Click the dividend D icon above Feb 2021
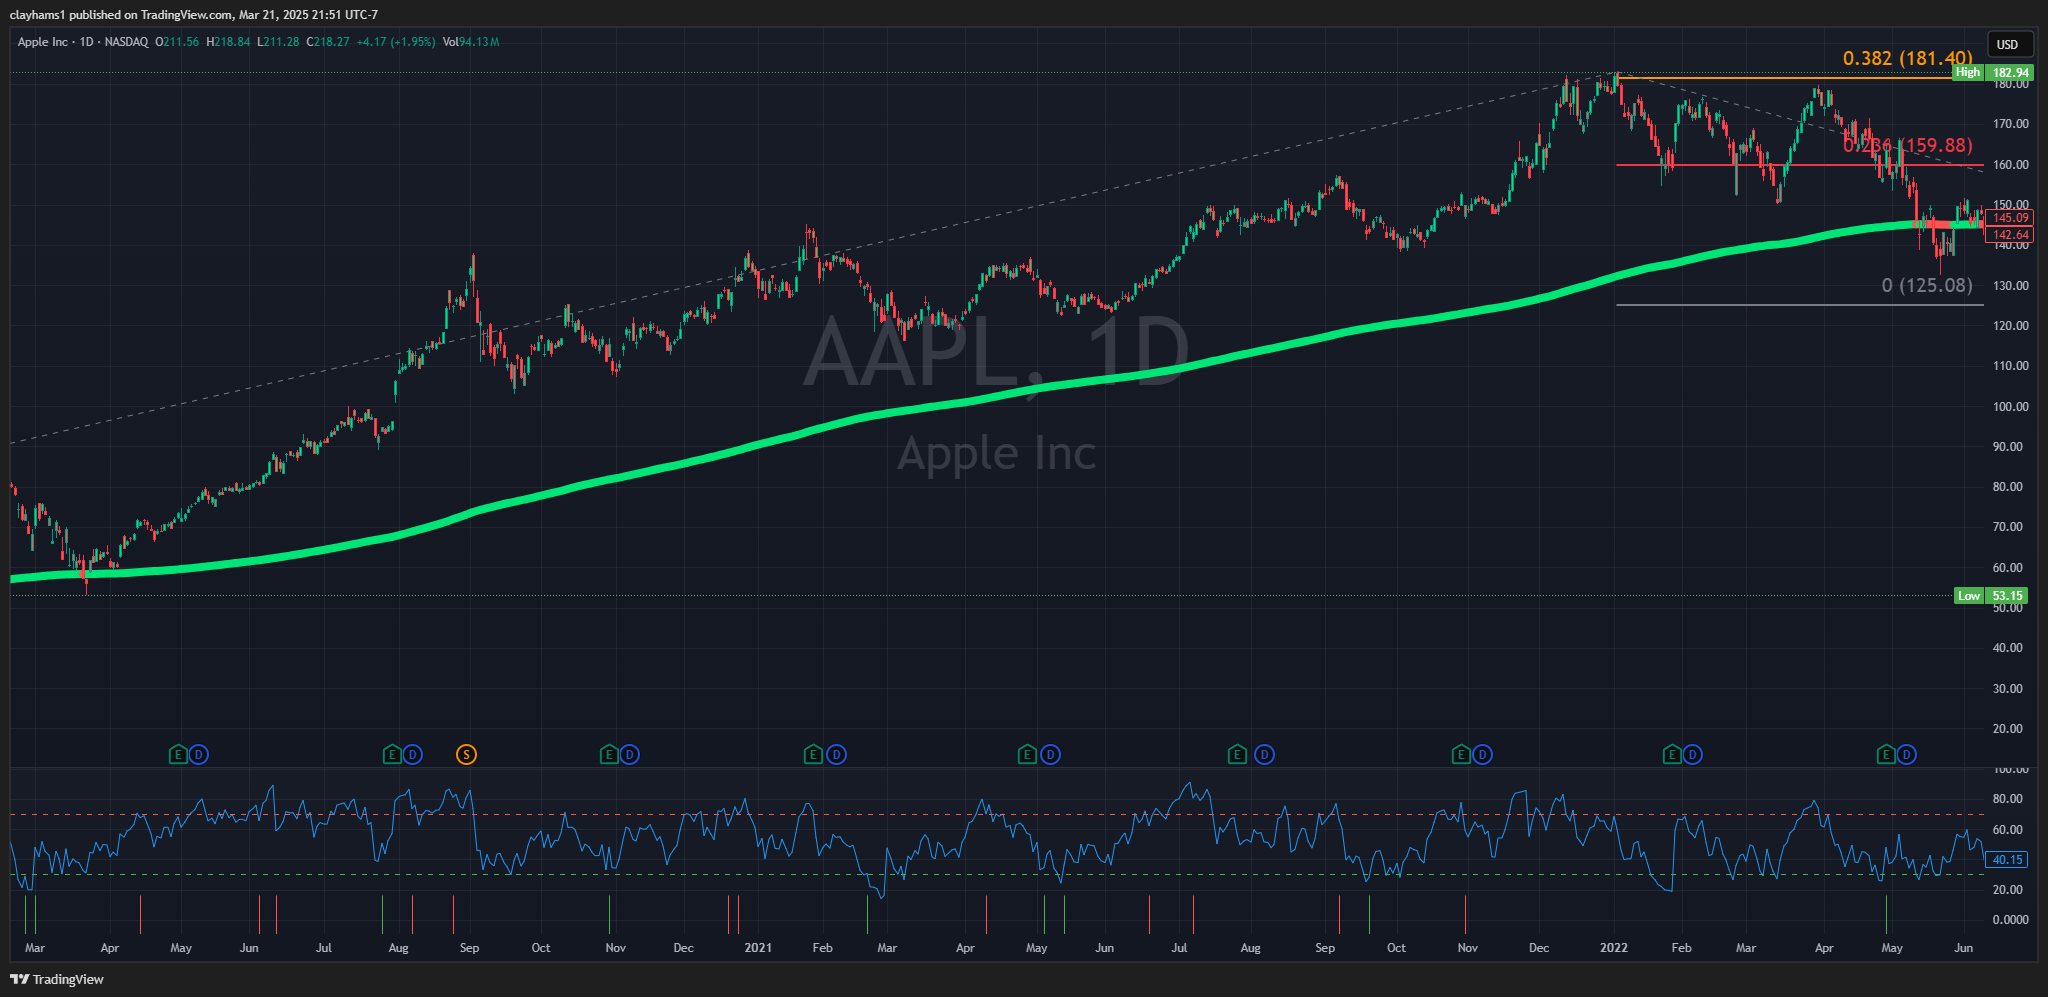 click(x=836, y=754)
